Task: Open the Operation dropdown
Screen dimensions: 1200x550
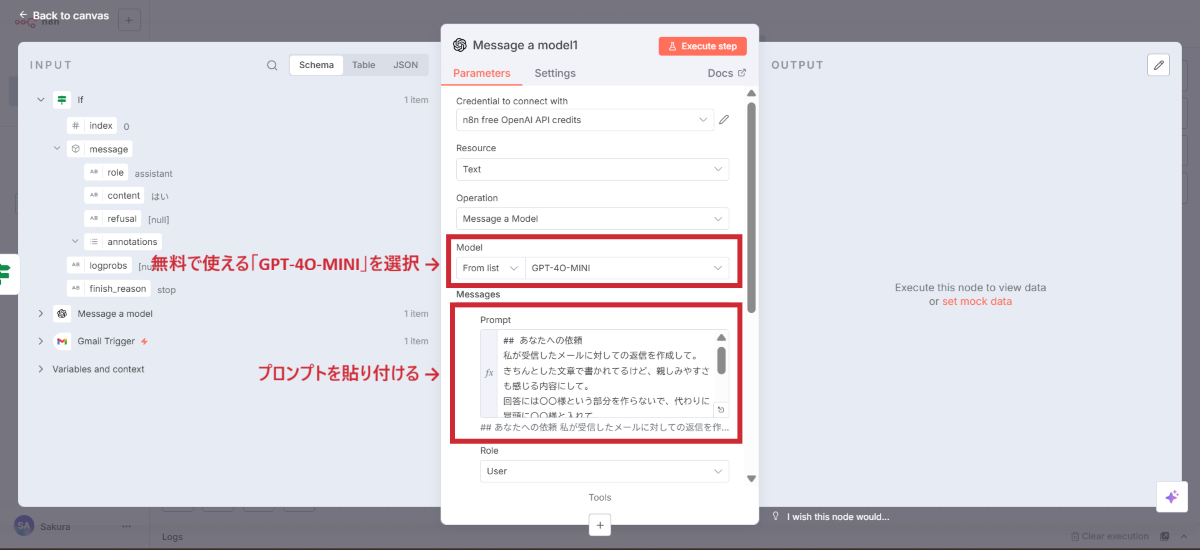Action: click(592, 218)
